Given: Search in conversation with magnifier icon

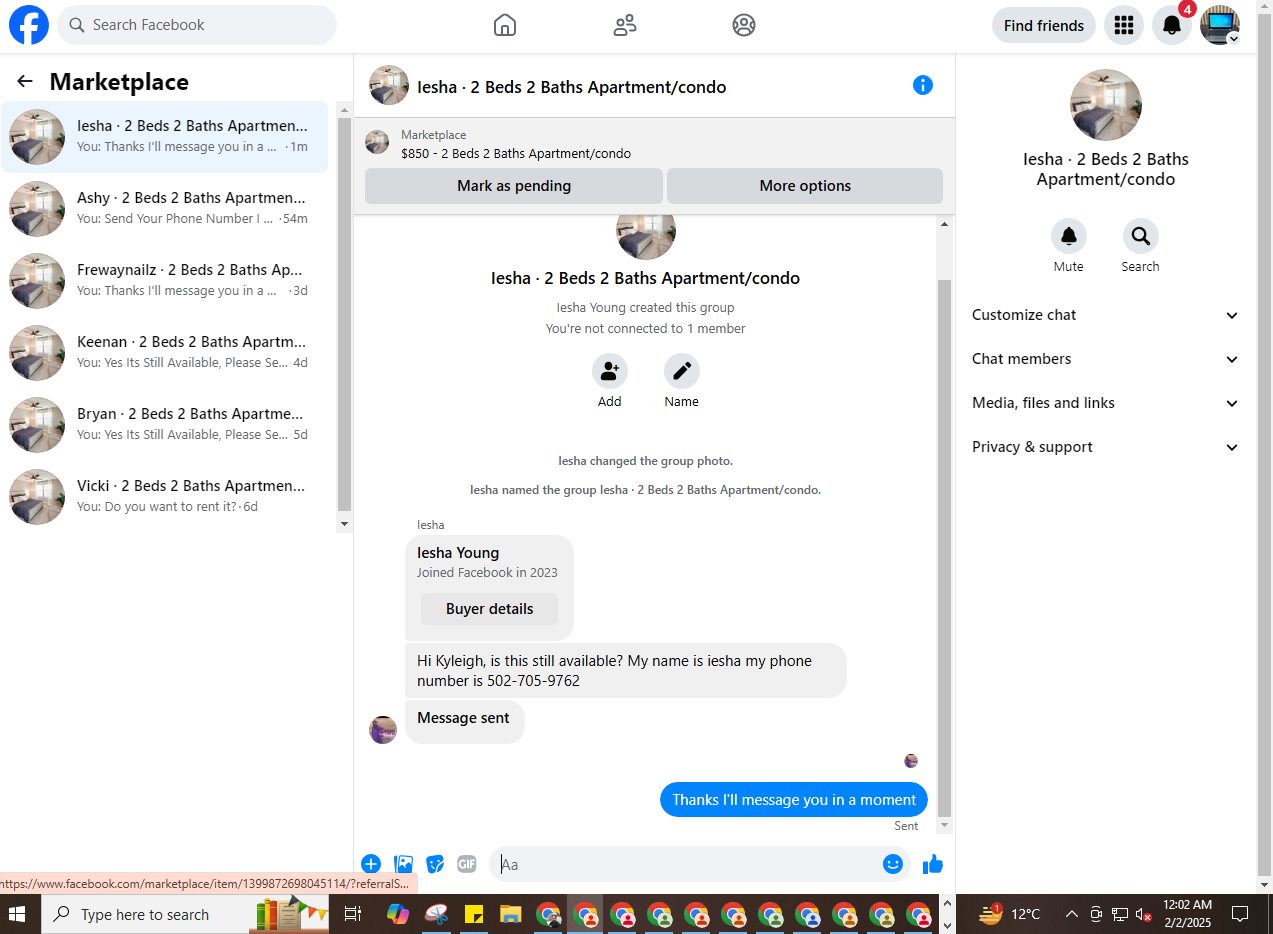Looking at the screenshot, I should coord(1140,236).
